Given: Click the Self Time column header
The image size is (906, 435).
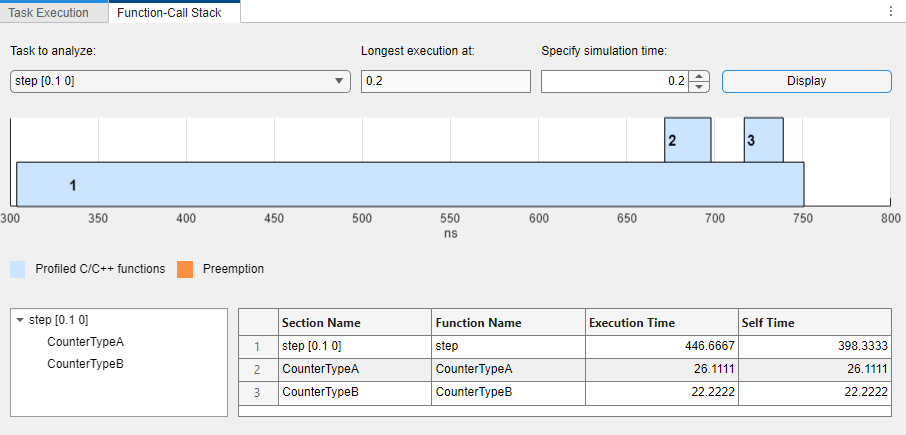Looking at the screenshot, I should point(815,323).
